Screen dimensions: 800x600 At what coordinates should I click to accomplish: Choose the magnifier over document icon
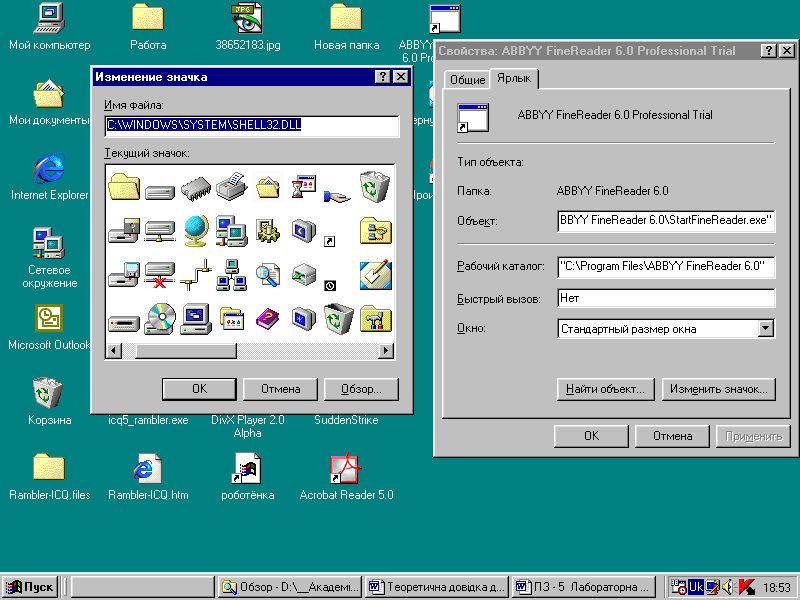[x=268, y=276]
